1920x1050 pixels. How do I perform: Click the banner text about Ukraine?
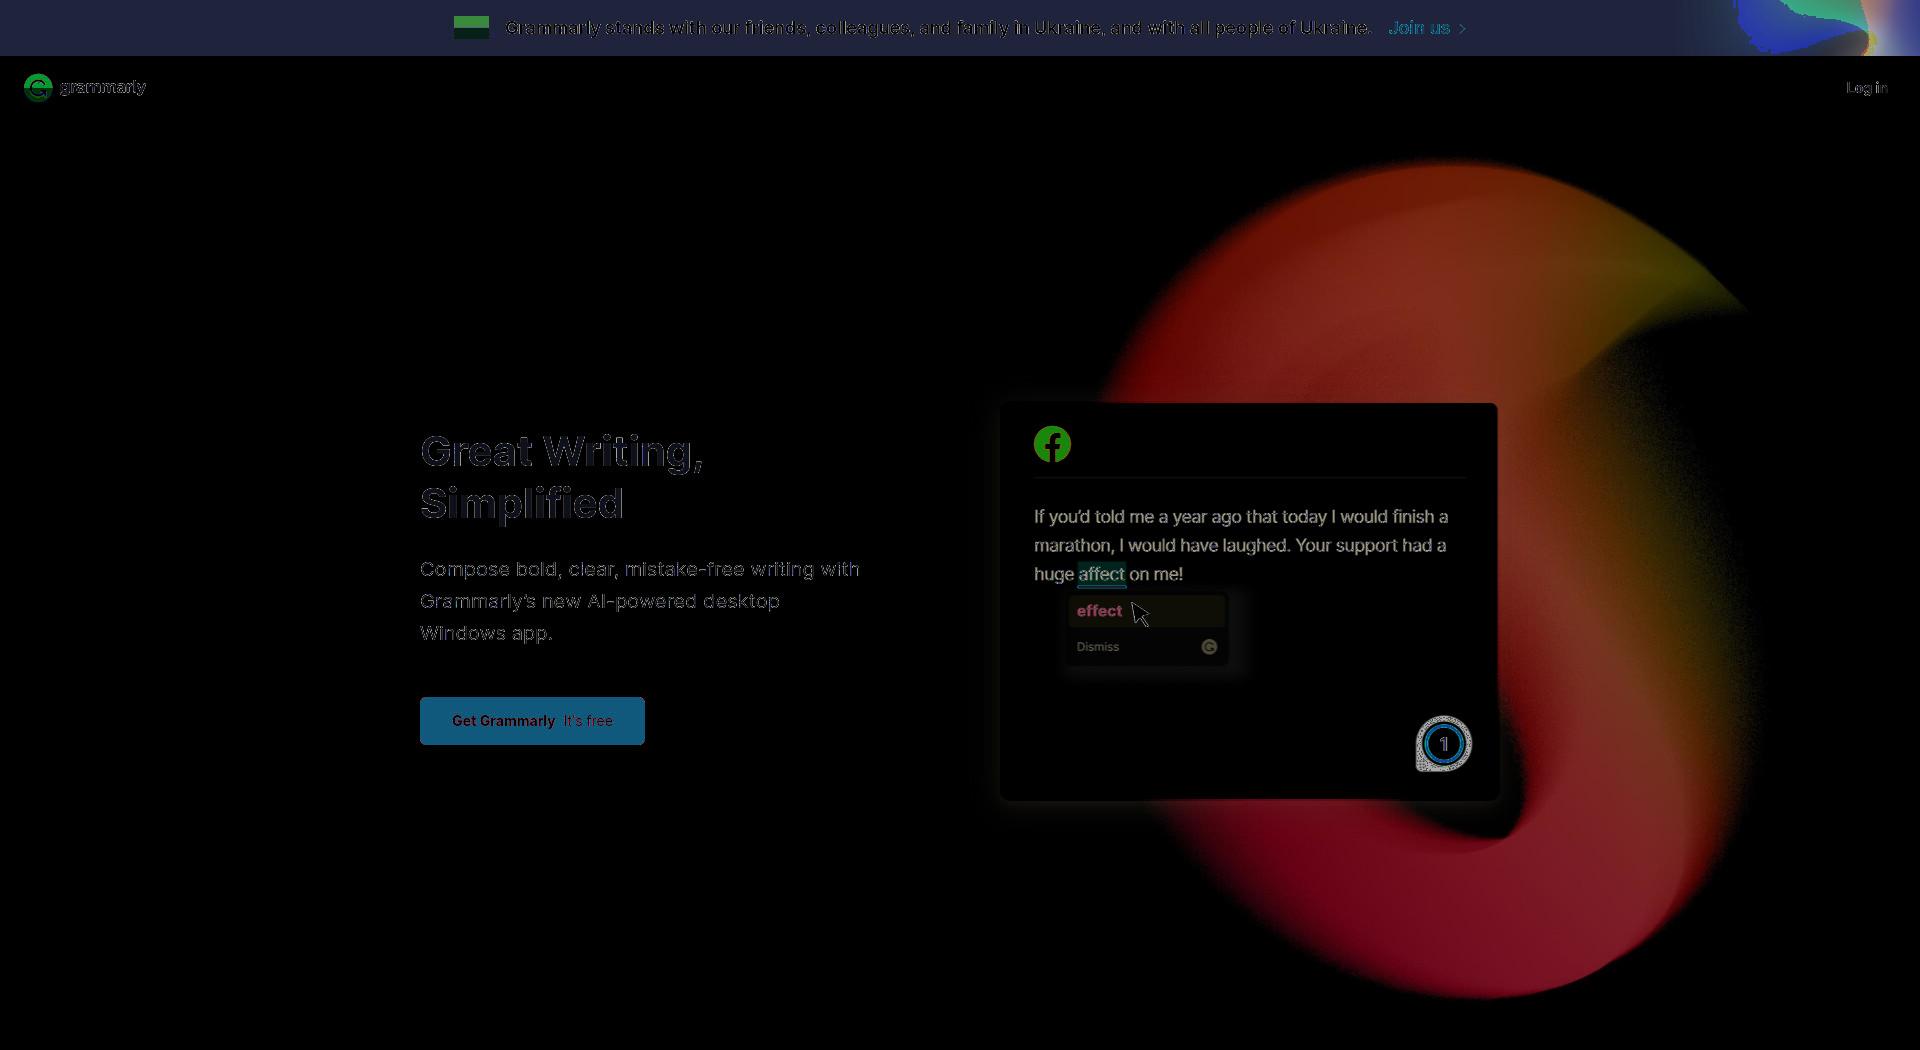pyautogui.click(x=938, y=28)
